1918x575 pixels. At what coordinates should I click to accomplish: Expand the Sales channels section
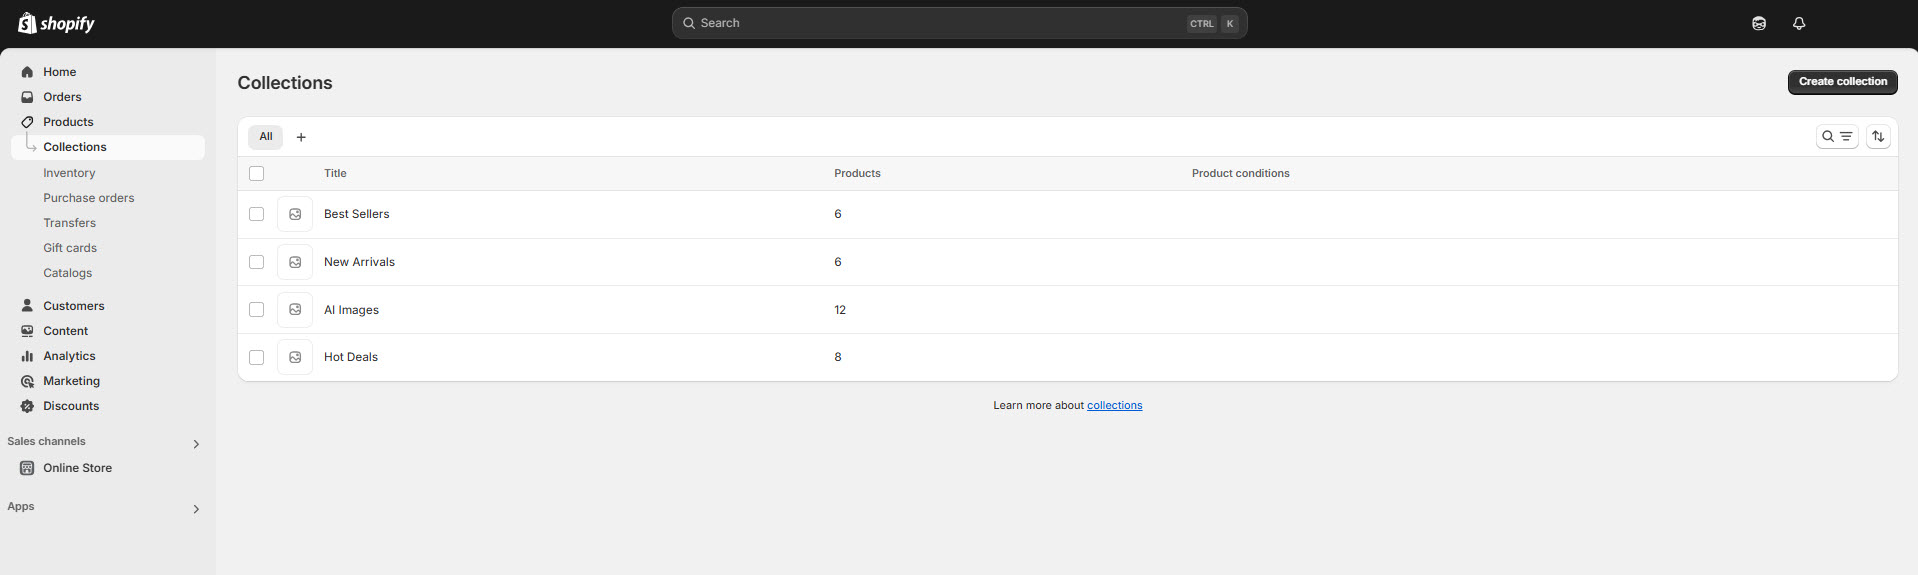[x=196, y=444]
